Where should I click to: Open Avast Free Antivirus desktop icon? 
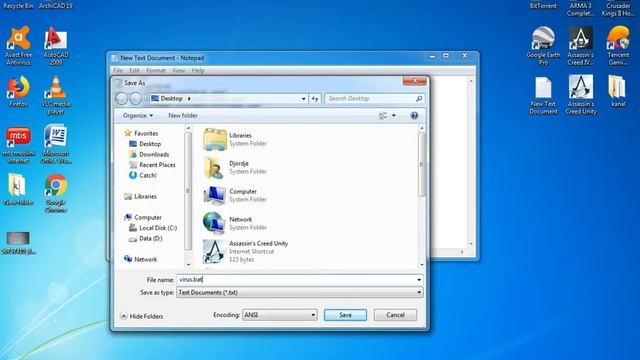(18, 45)
